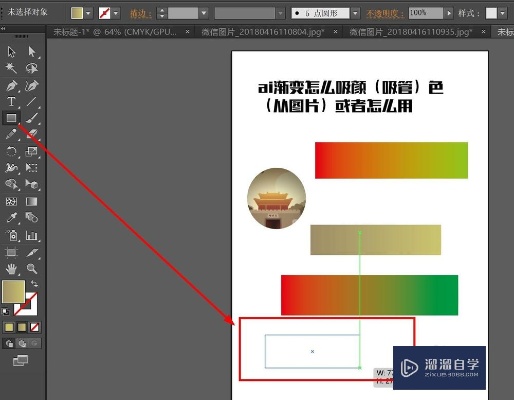Select the Eraser tool
This screenshot has height=400, width=514.
pos(32,134)
